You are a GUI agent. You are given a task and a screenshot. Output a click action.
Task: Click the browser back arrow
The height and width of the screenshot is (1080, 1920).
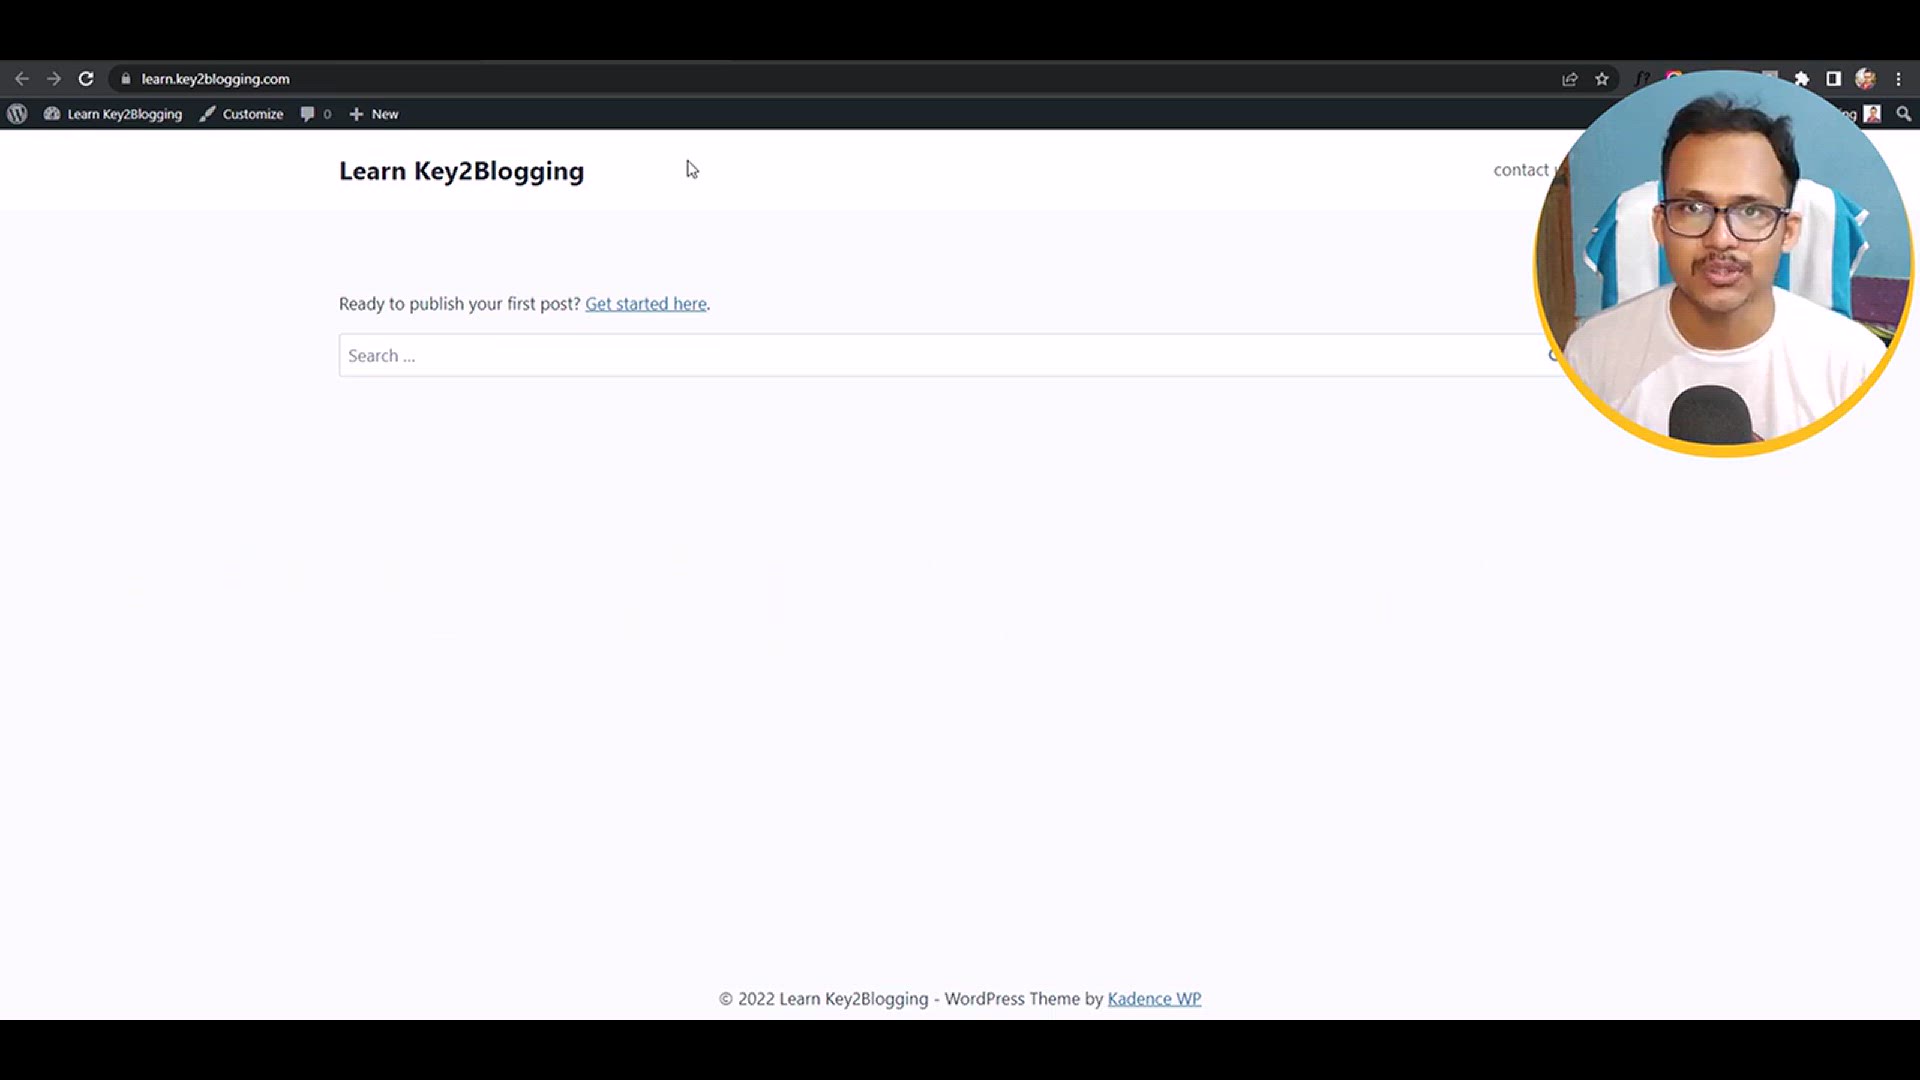(x=22, y=79)
